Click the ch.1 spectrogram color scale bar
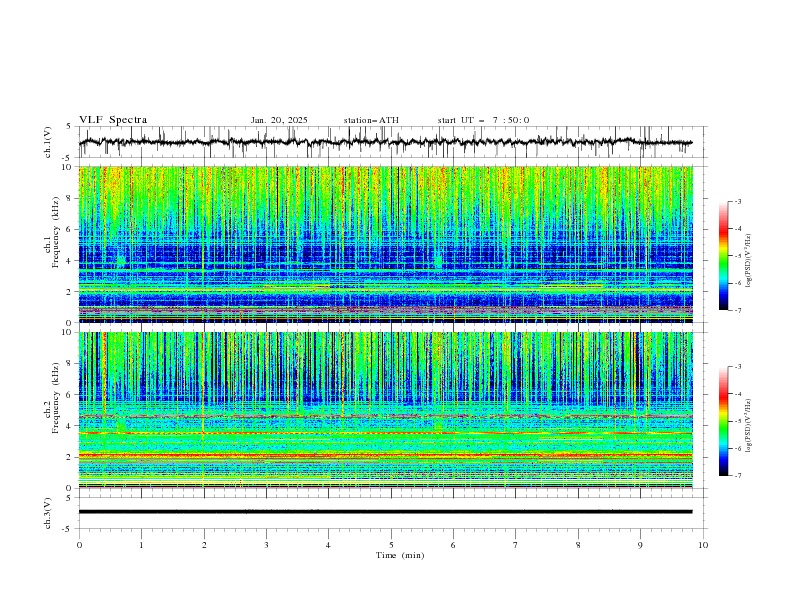This screenshot has height=612, width=792. tap(723, 255)
